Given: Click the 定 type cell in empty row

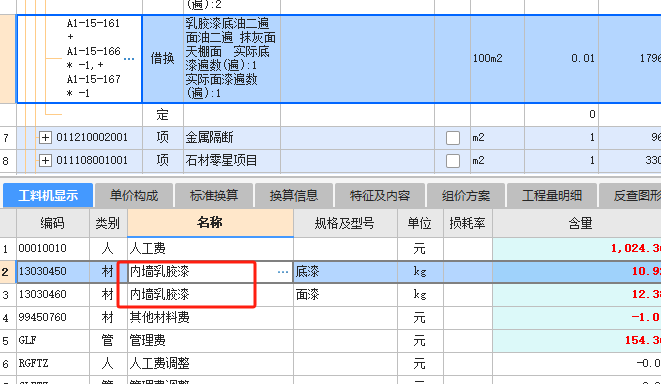Looking at the screenshot, I should point(163,115).
